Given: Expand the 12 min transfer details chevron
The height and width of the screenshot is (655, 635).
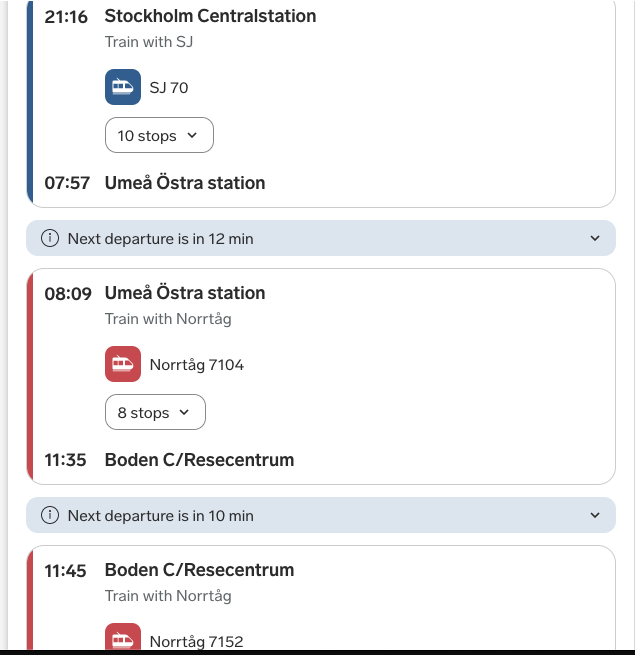Looking at the screenshot, I should pos(595,238).
